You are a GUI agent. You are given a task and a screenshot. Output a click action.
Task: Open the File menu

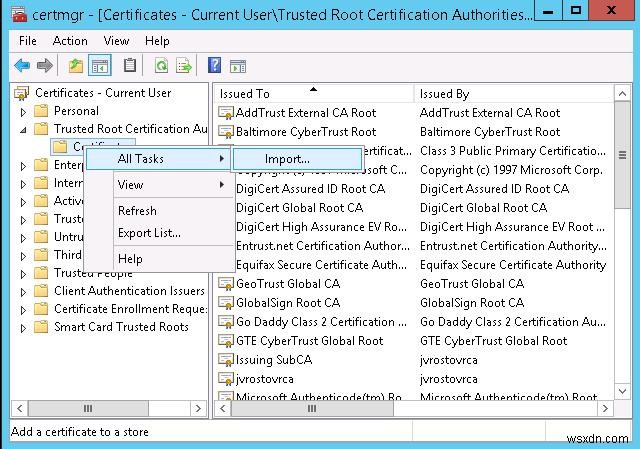point(28,41)
